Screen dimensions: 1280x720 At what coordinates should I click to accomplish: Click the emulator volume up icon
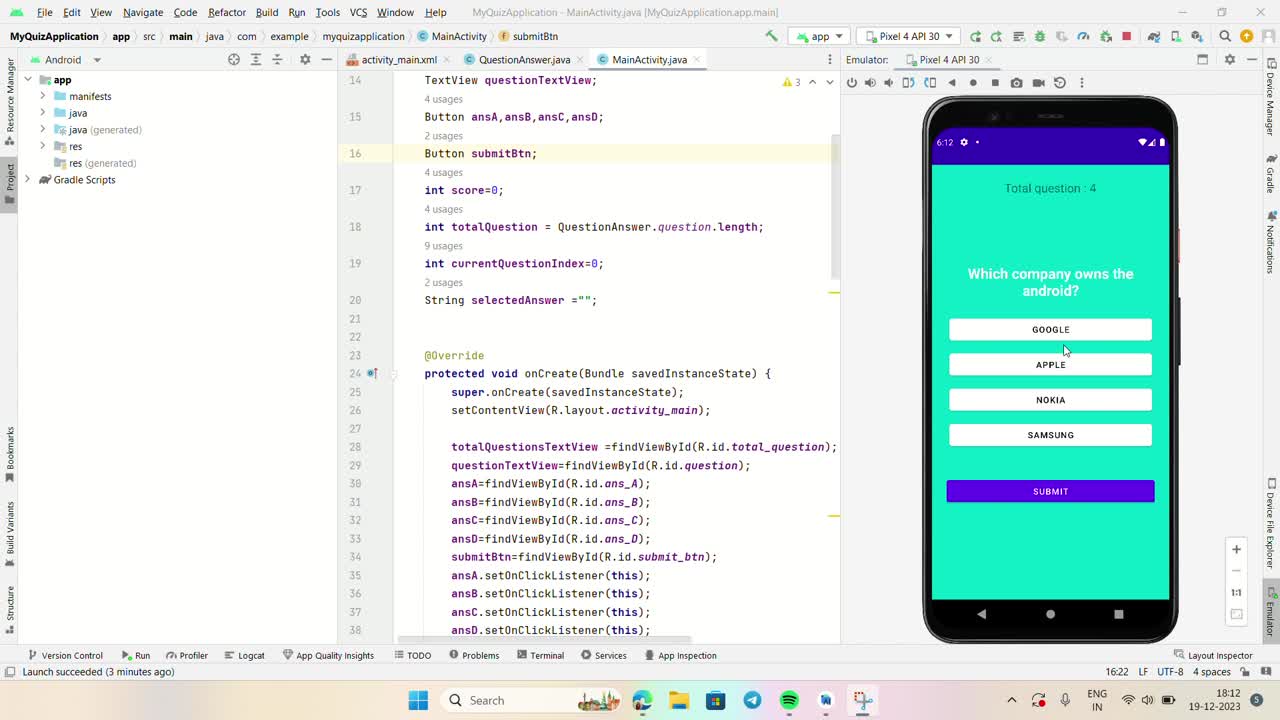870,83
